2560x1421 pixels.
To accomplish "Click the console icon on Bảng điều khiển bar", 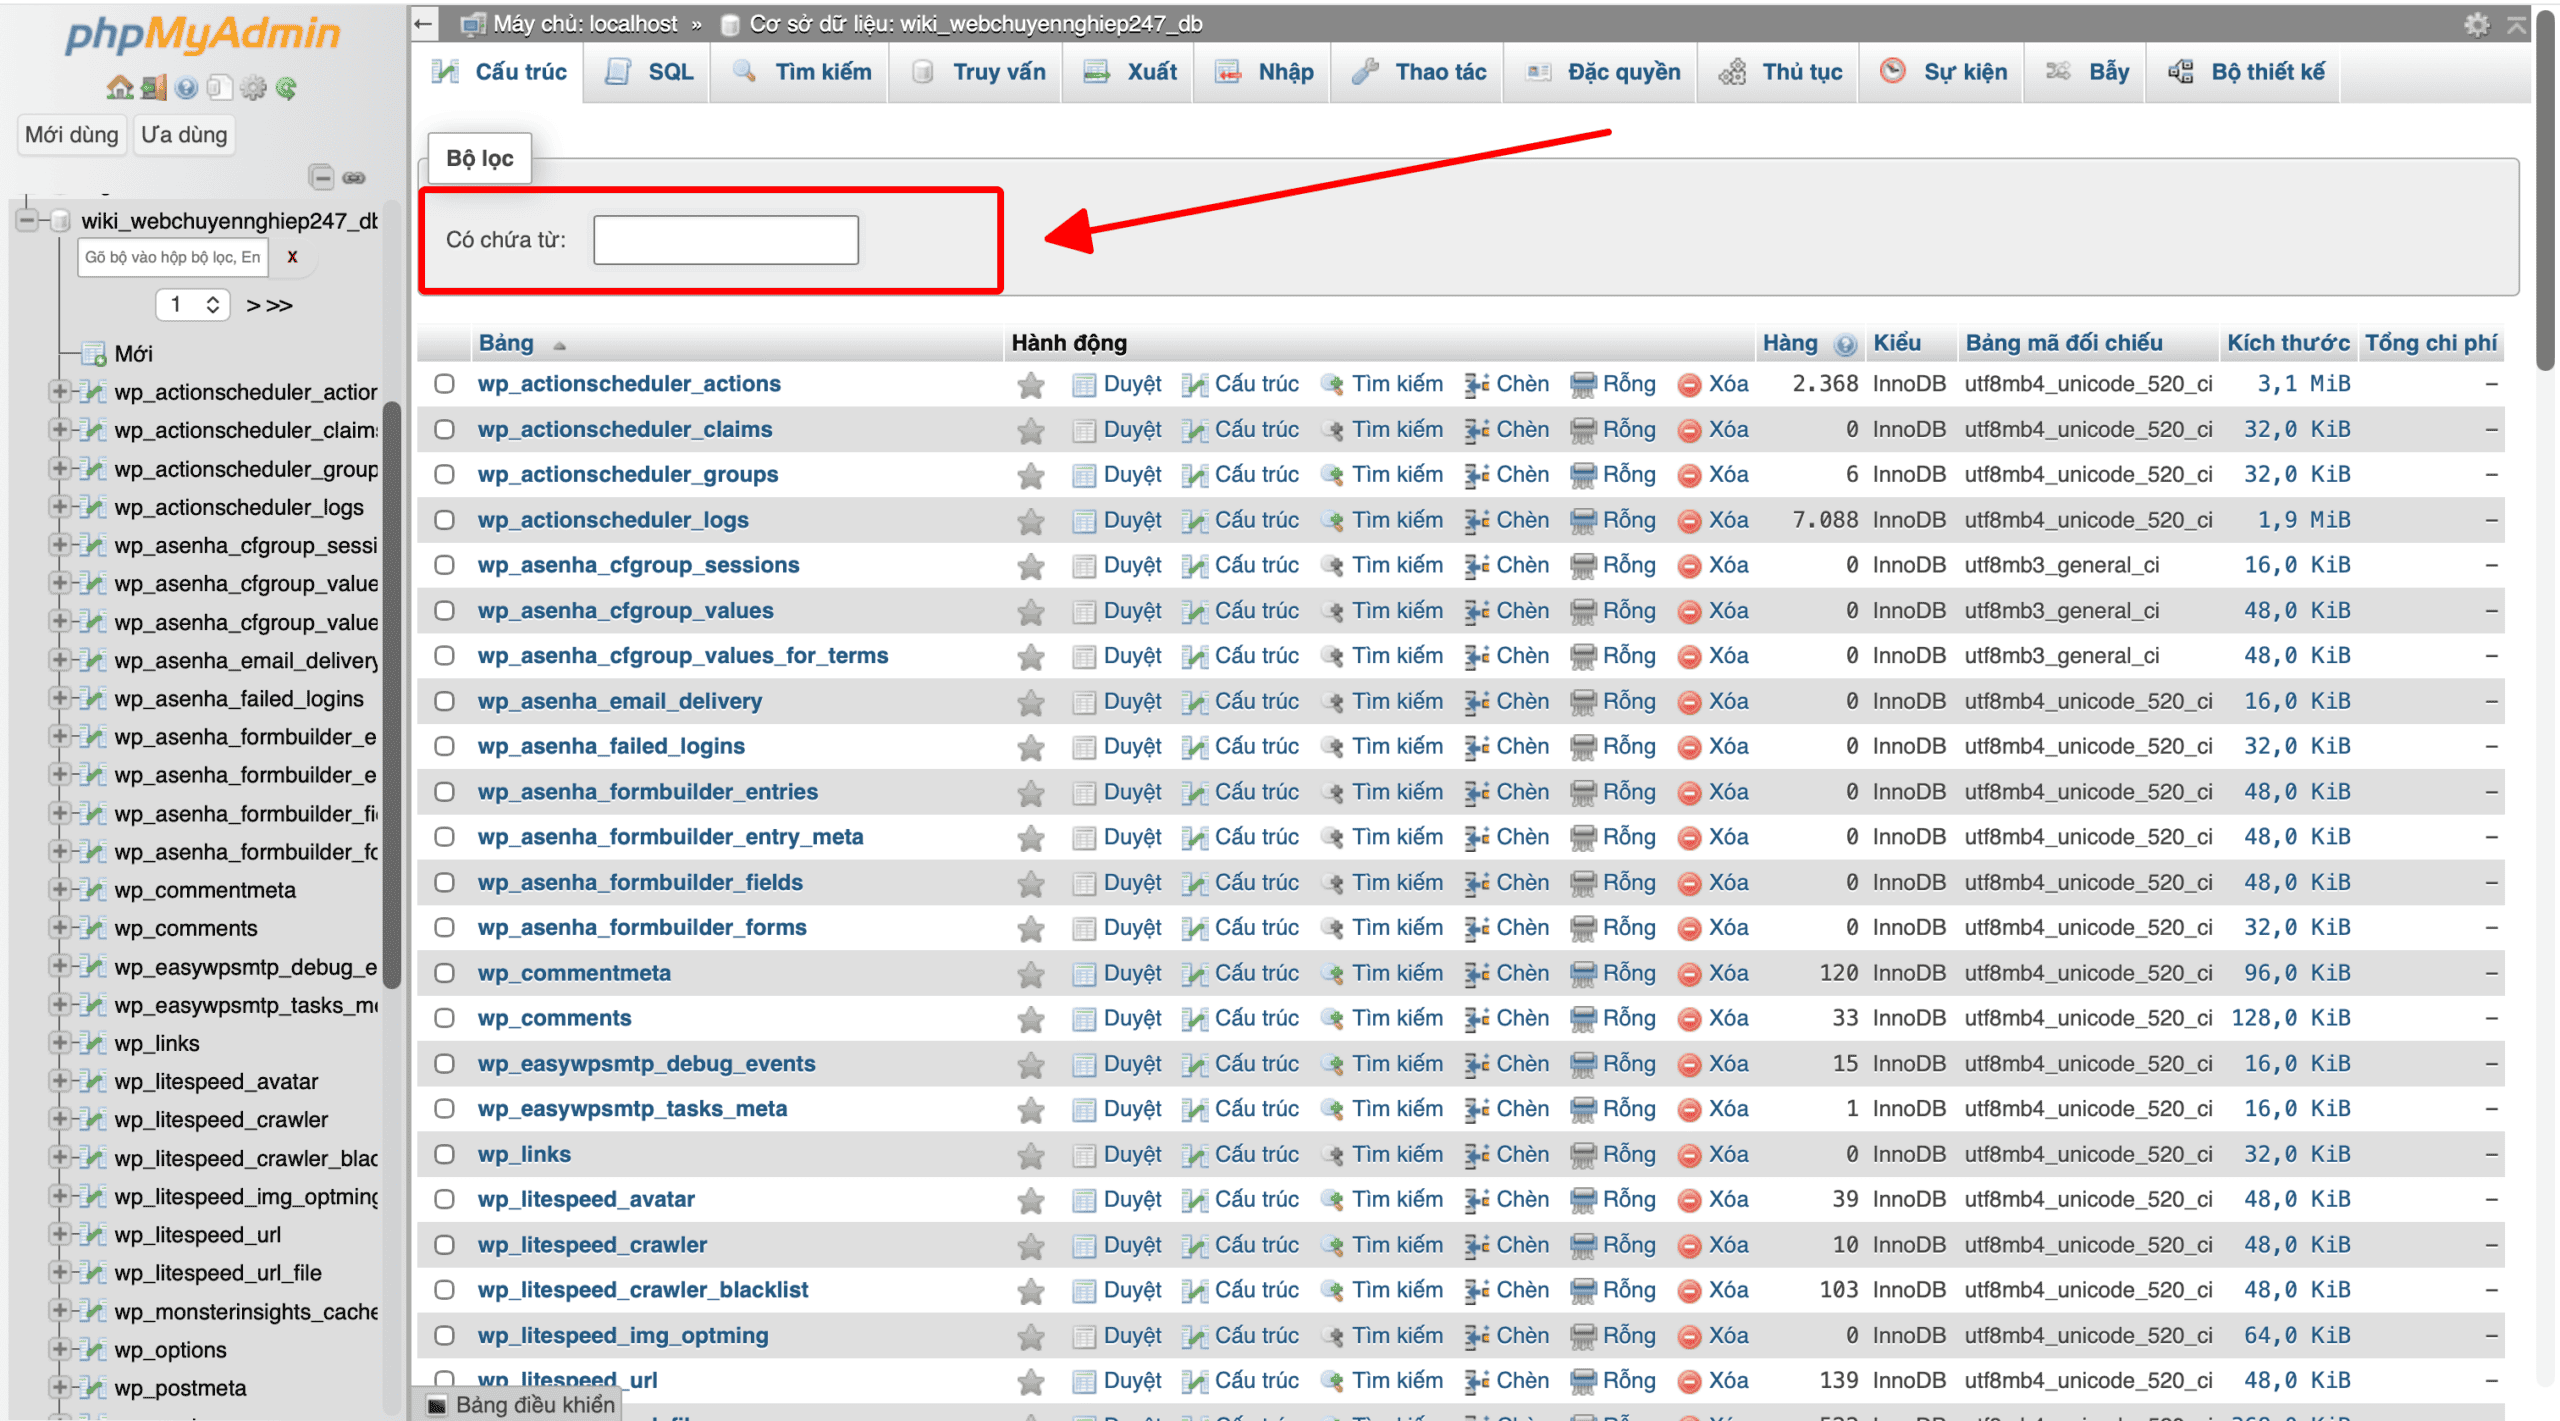I will 437,1405.
